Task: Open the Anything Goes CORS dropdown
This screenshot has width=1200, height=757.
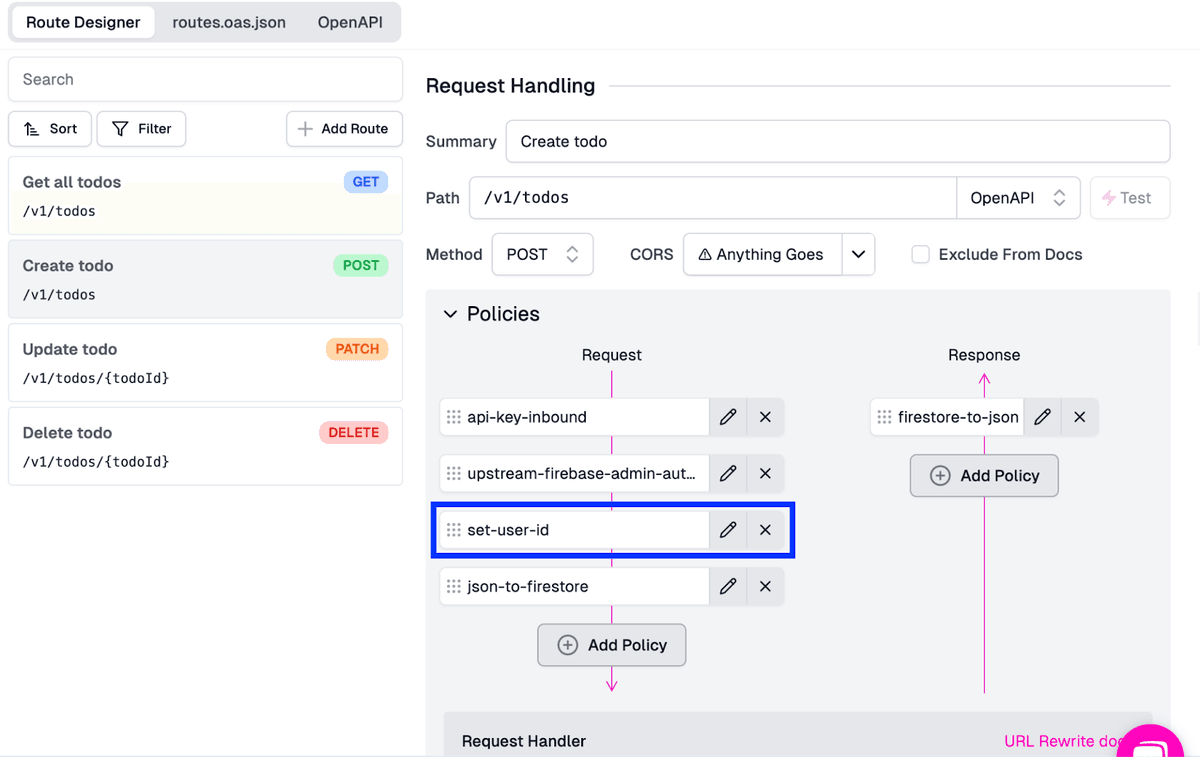Action: tap(858, 254)
